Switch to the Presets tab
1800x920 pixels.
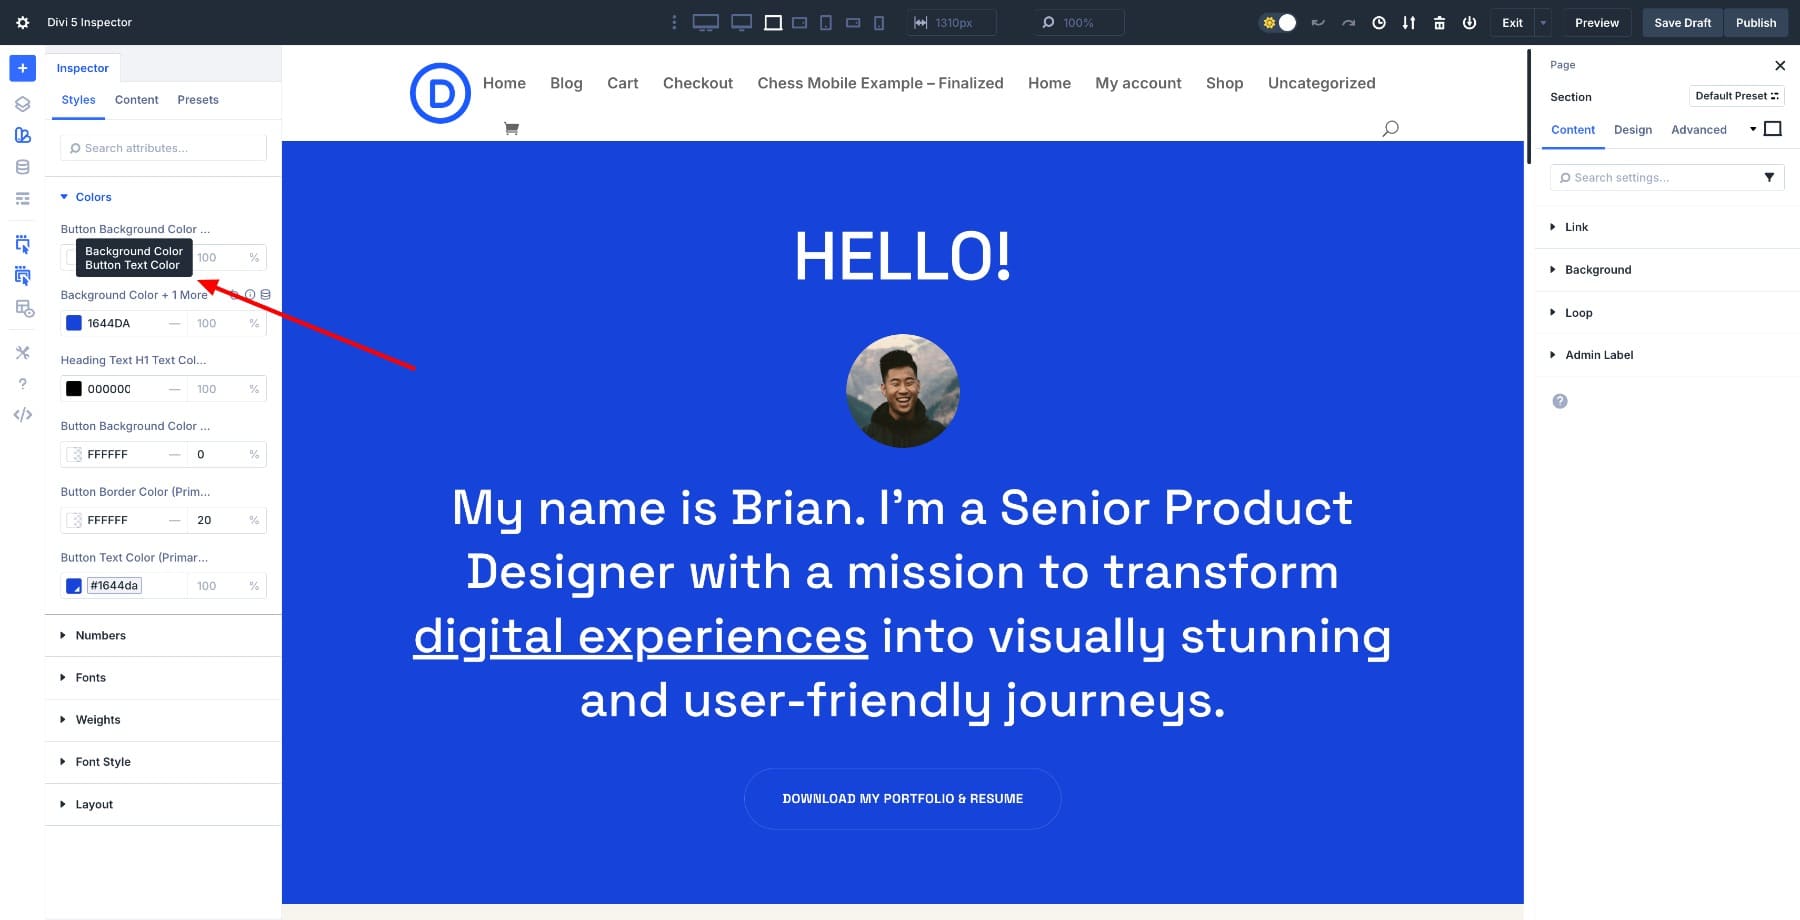point(198,100)
